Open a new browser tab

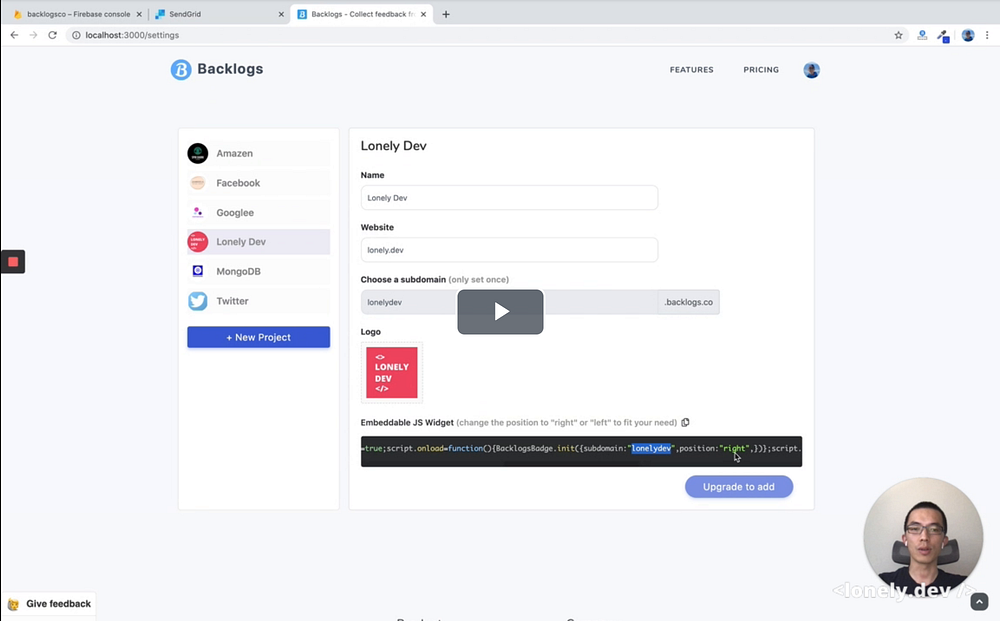coord(446,14)
